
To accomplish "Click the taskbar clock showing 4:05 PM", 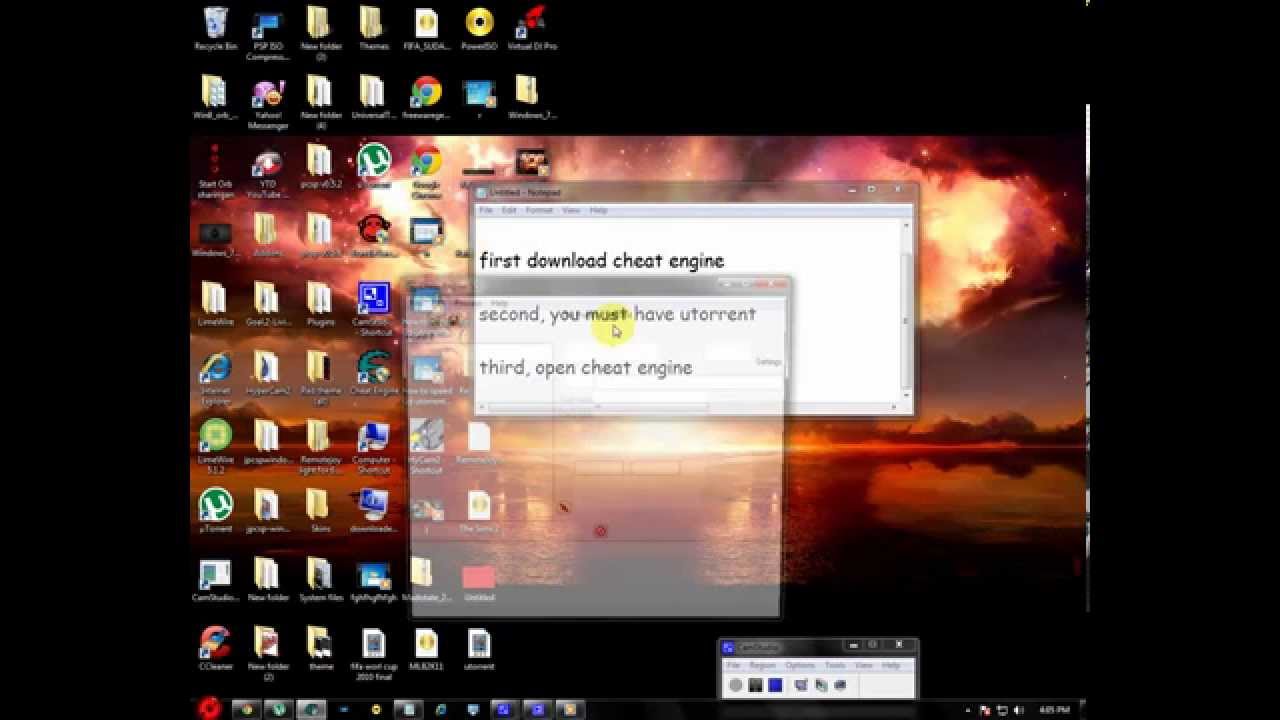I will coord(1054,710).
